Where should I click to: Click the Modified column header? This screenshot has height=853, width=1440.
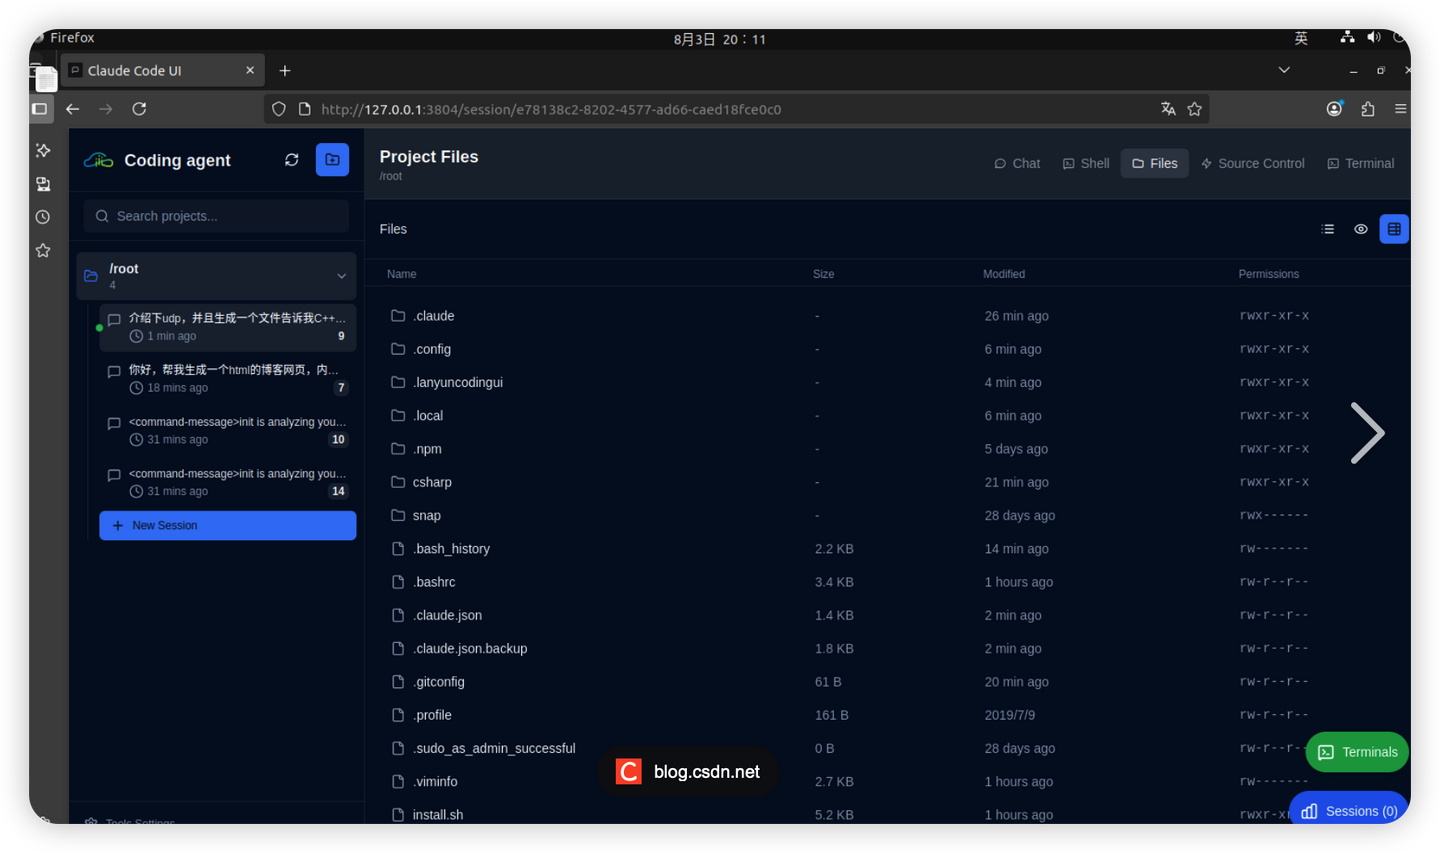click(x=1004, y=274)
